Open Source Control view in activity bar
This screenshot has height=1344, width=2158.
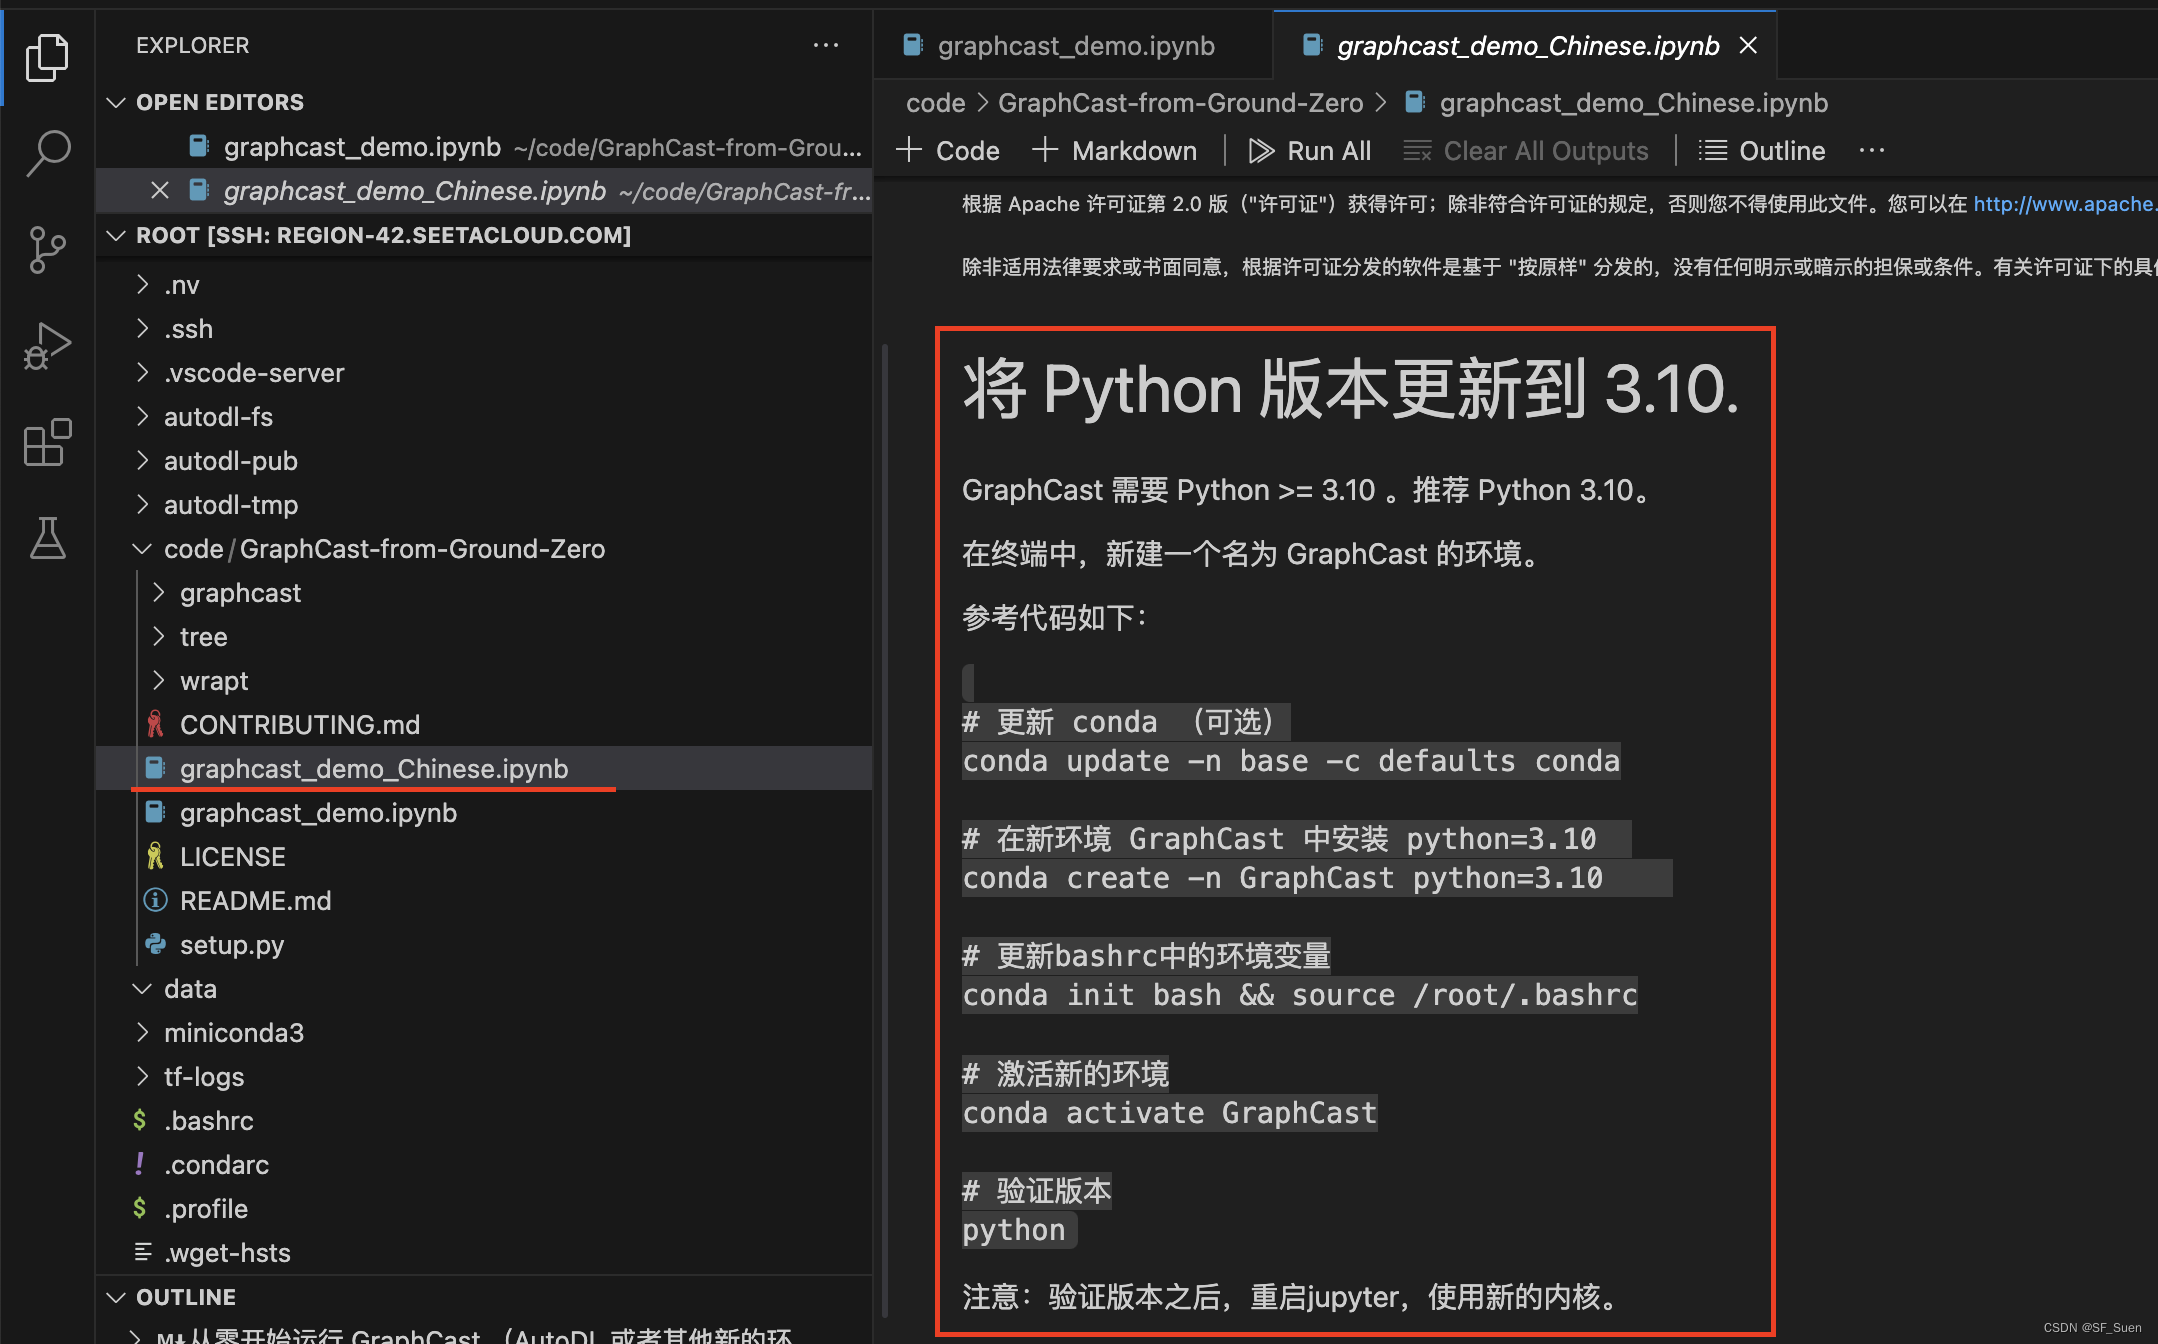pyautogui.click(x=47, y=249)
